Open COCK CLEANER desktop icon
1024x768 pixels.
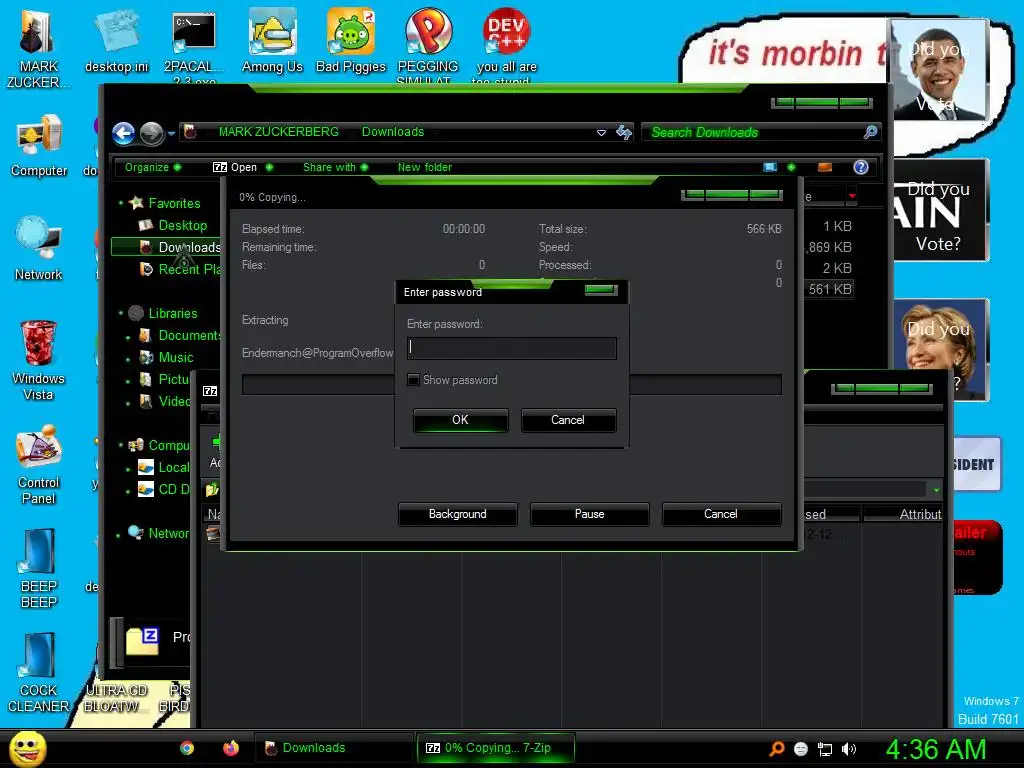[39, 673]
